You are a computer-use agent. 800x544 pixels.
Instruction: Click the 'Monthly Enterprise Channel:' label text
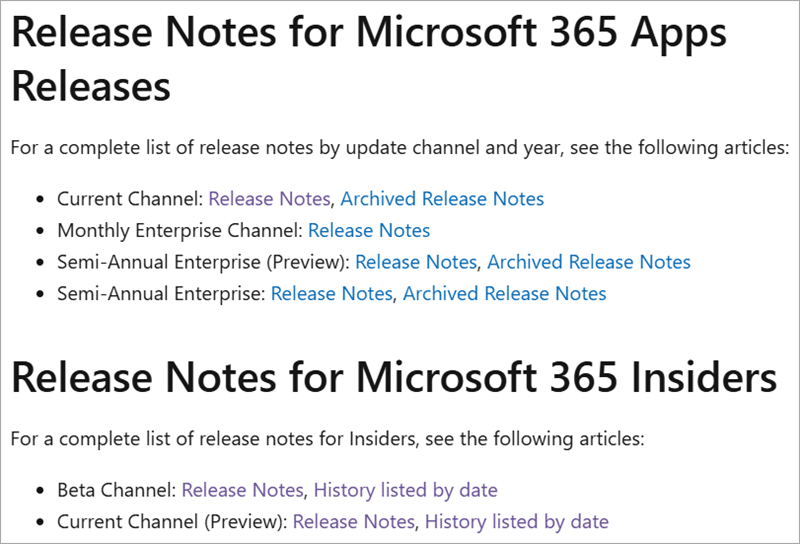pyautogui.click(x=180, y=230)
